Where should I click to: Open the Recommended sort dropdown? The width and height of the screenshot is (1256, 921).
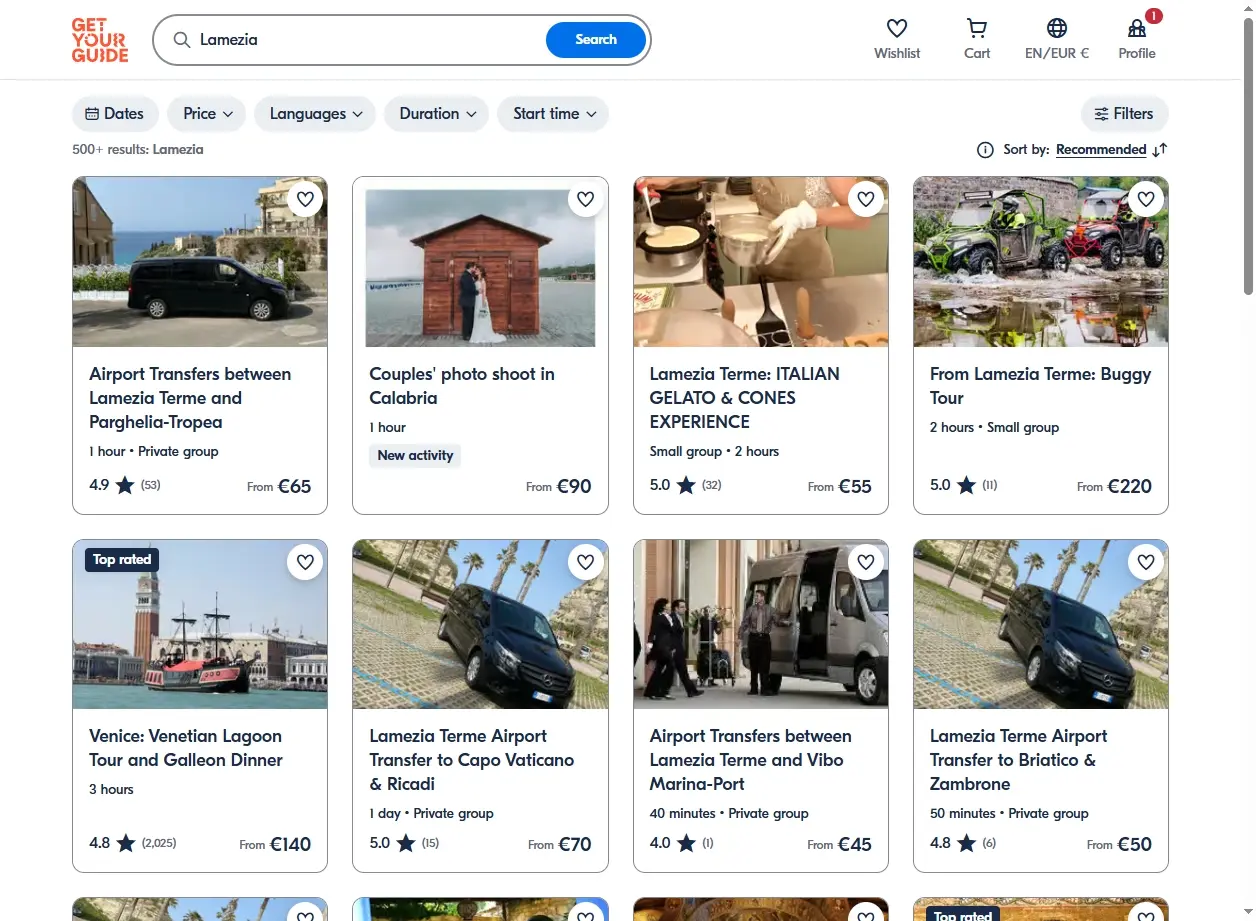1101,150
